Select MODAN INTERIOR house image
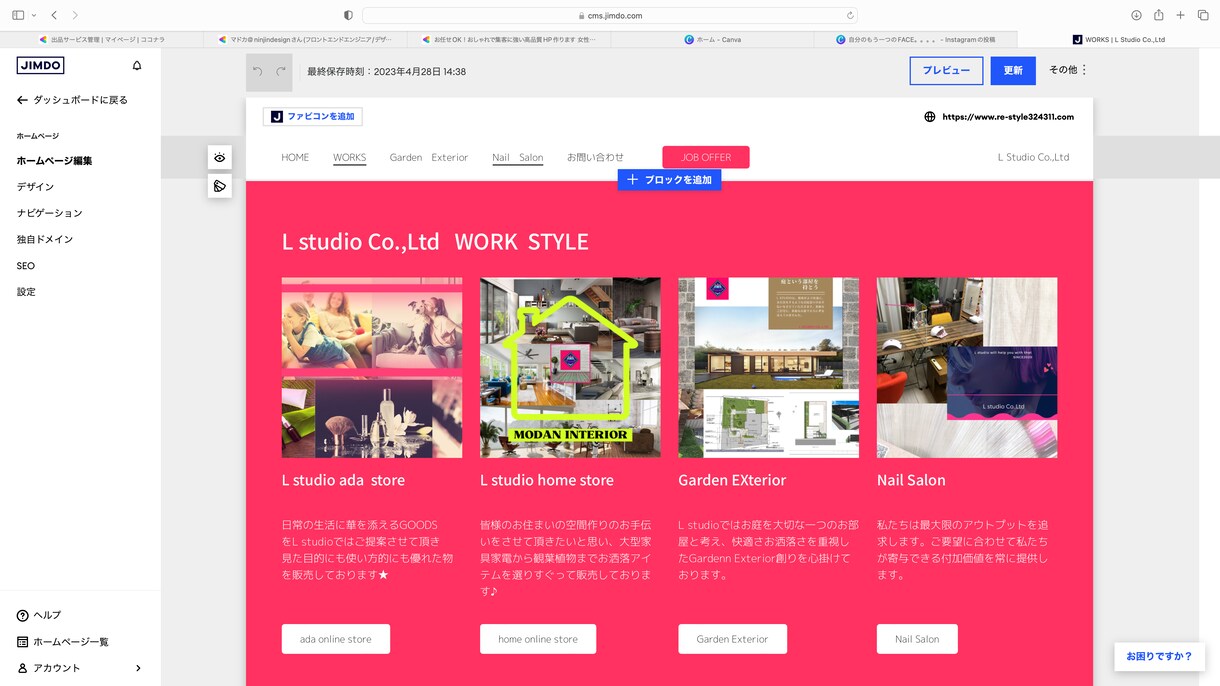Viewport: 1220px width, 686px height. [570, 368]
